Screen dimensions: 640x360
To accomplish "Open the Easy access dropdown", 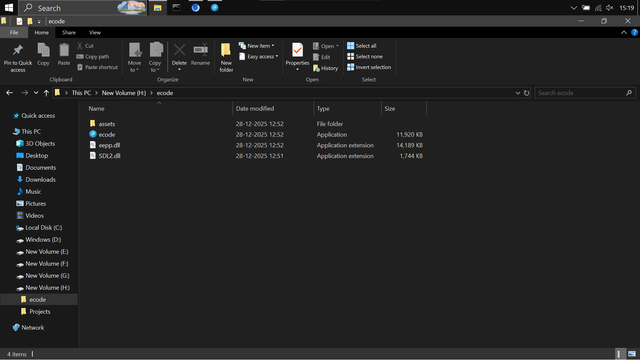I will [259, 56].
